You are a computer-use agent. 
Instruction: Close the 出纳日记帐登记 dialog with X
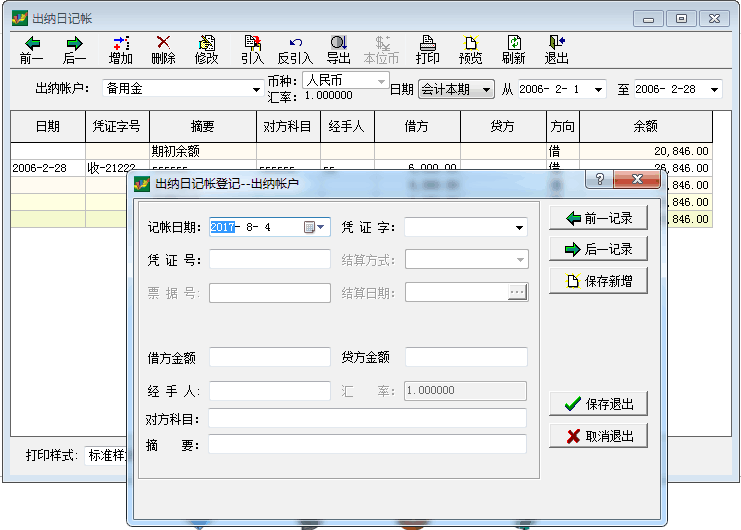point(637,180)
